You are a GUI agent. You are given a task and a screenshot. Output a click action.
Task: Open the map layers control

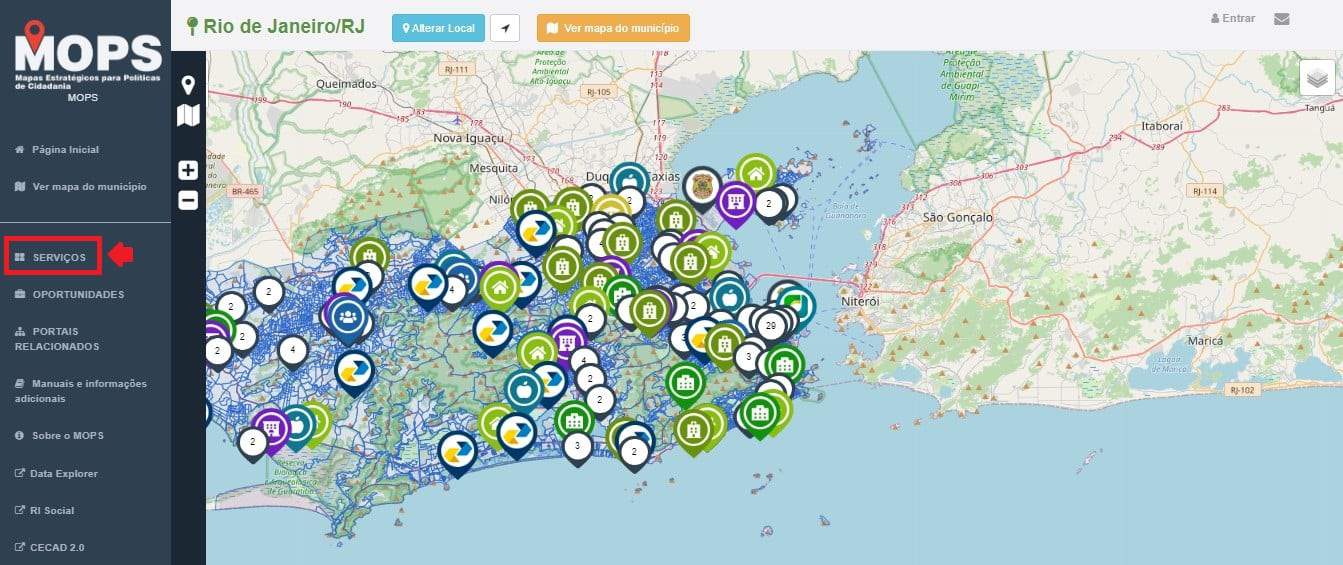(1317, 77)
